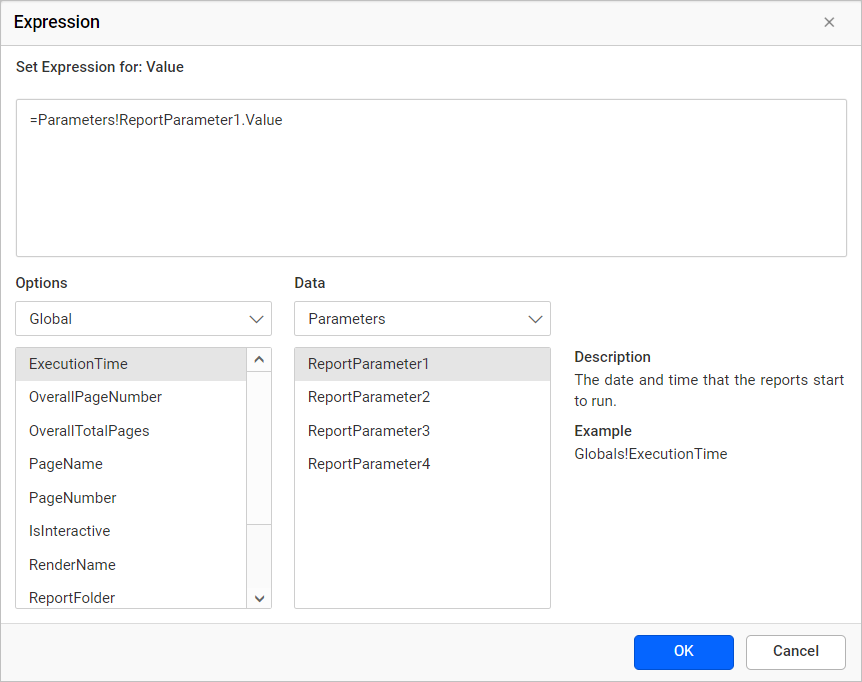Select OverallTotalPages in the options list
862x682 pixels.
click(x=131, y=431)
